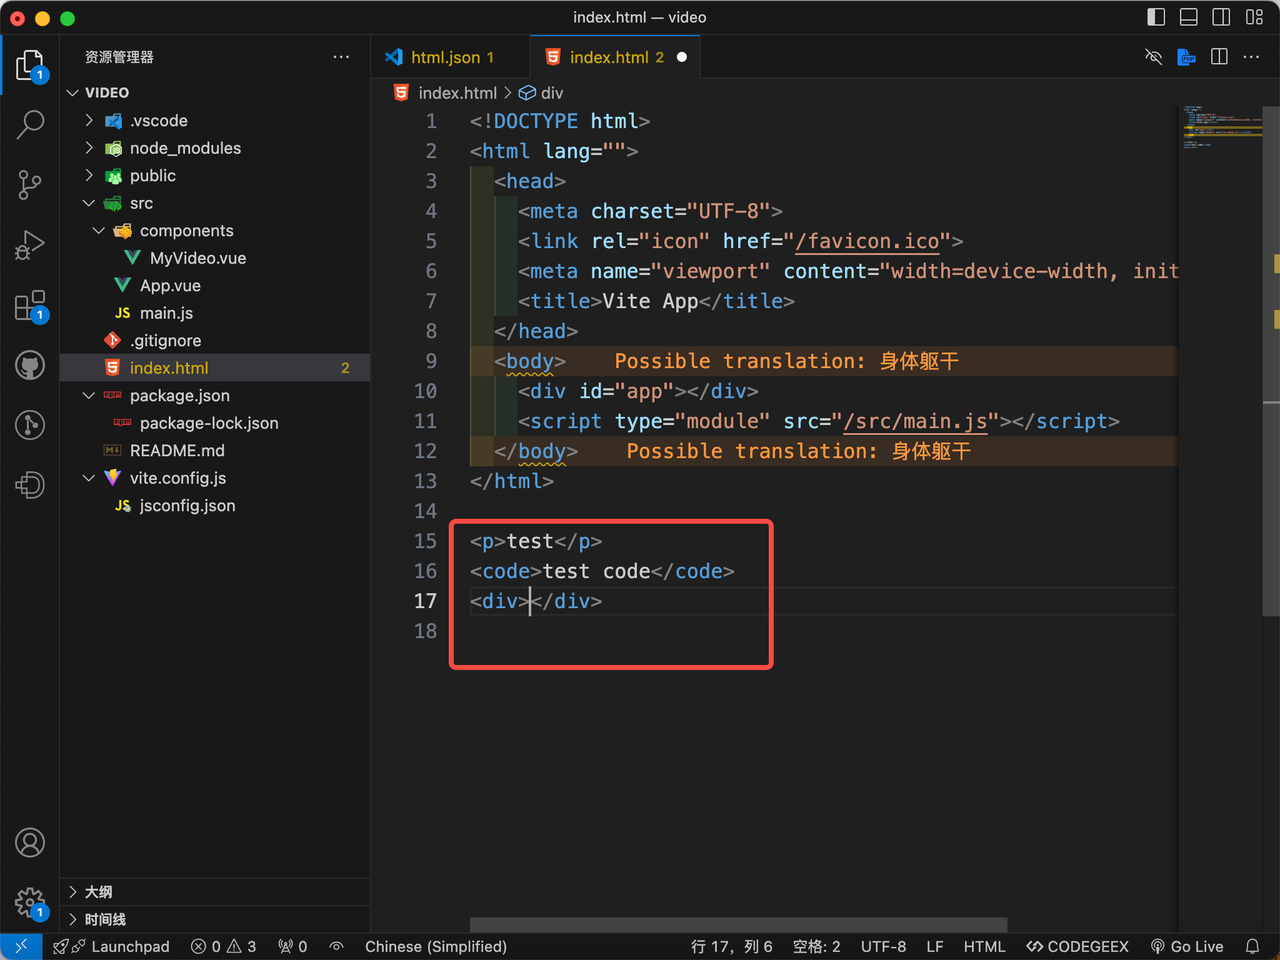Toggle the bottom panel layout button
Image resolution: width=1280 pixels, height=960 pixels.
tap(1189, 17)
